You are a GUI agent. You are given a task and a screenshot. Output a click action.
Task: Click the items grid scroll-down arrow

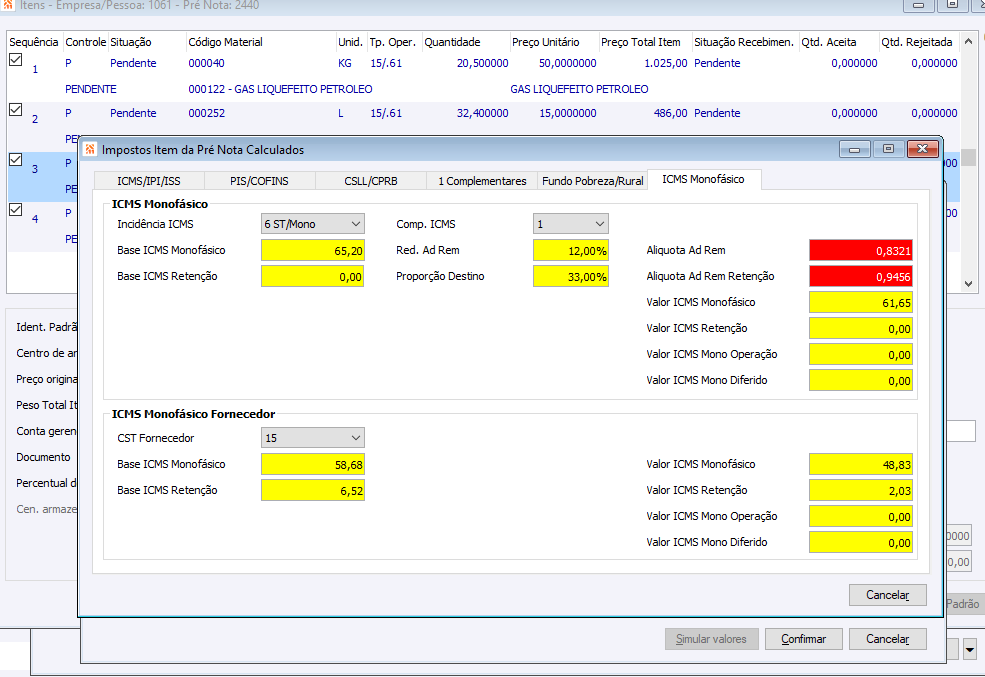click(x=968, y=284)
